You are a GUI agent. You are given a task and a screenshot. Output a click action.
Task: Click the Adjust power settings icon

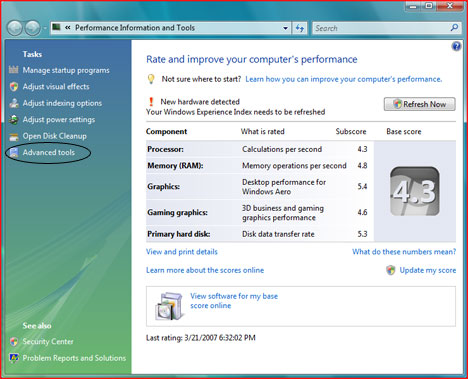14,119
